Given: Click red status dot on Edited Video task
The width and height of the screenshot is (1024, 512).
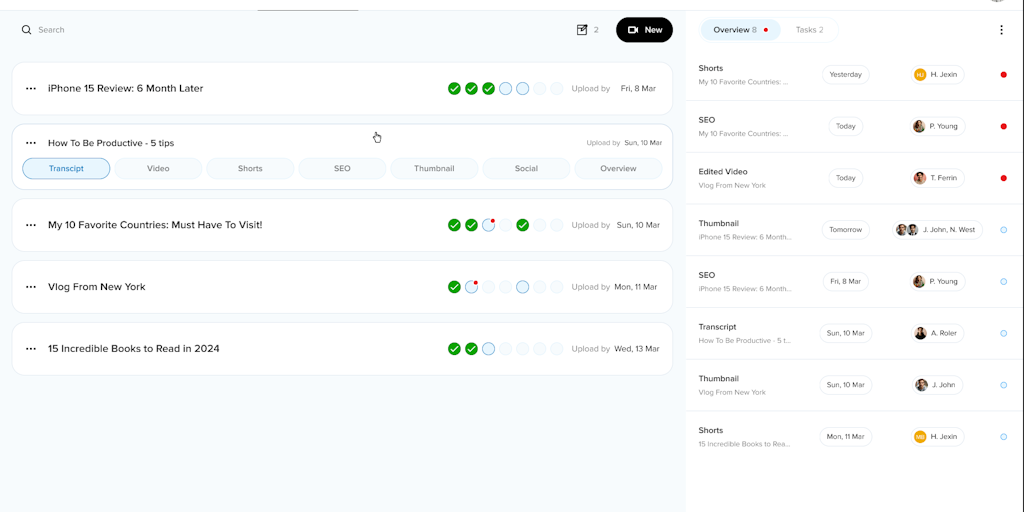Looking at the screenshot, I should (1003, 178).
